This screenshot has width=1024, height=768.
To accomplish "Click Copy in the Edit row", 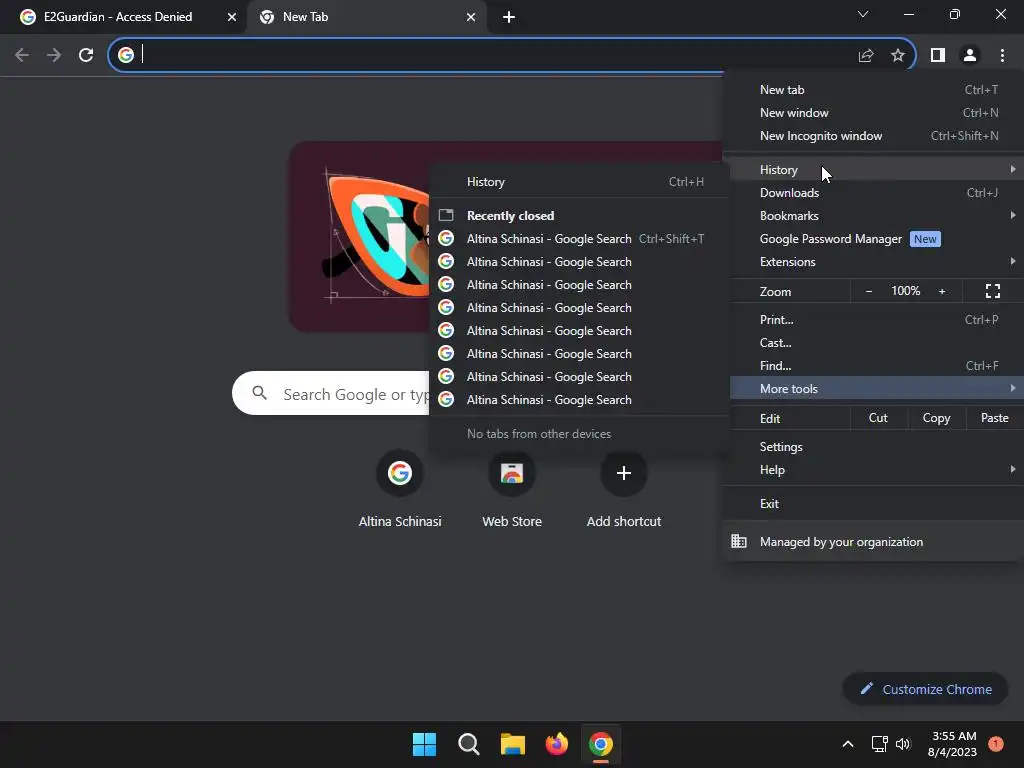I will (936, 418).
